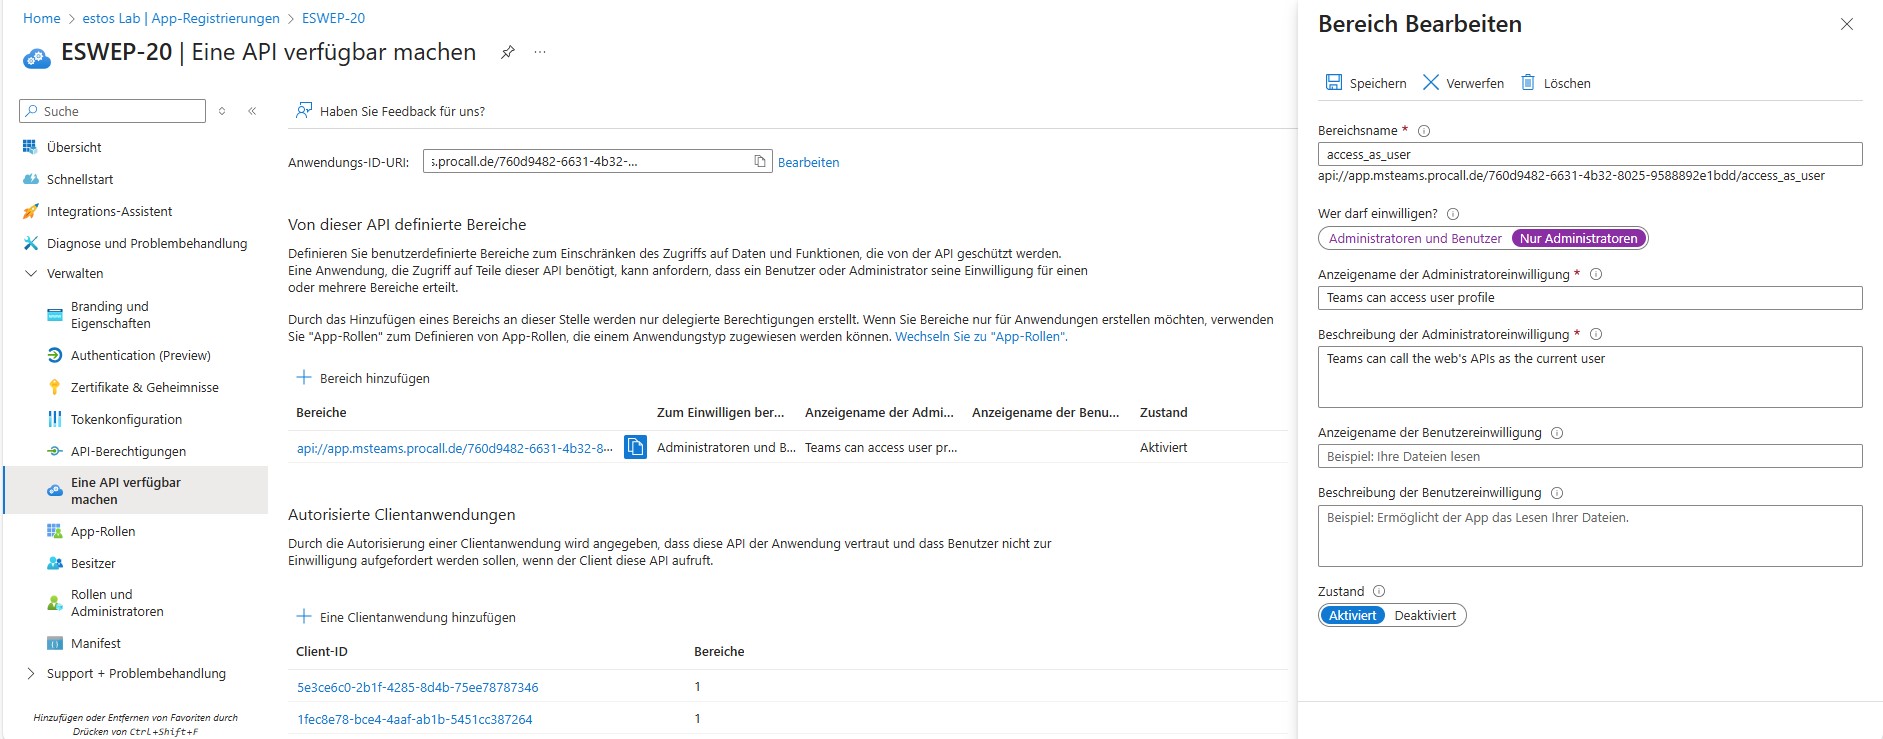This screenshot has height=739, width=1883.
Task: Set Zustand to Deaktiviert
Action: [1424, 615]
